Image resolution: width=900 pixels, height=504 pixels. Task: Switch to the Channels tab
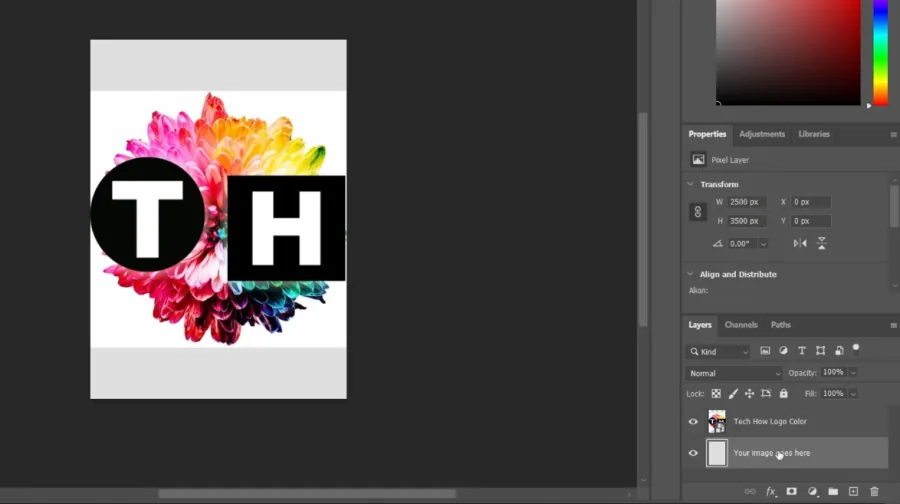pyautogui.click(x=741, y=325)
